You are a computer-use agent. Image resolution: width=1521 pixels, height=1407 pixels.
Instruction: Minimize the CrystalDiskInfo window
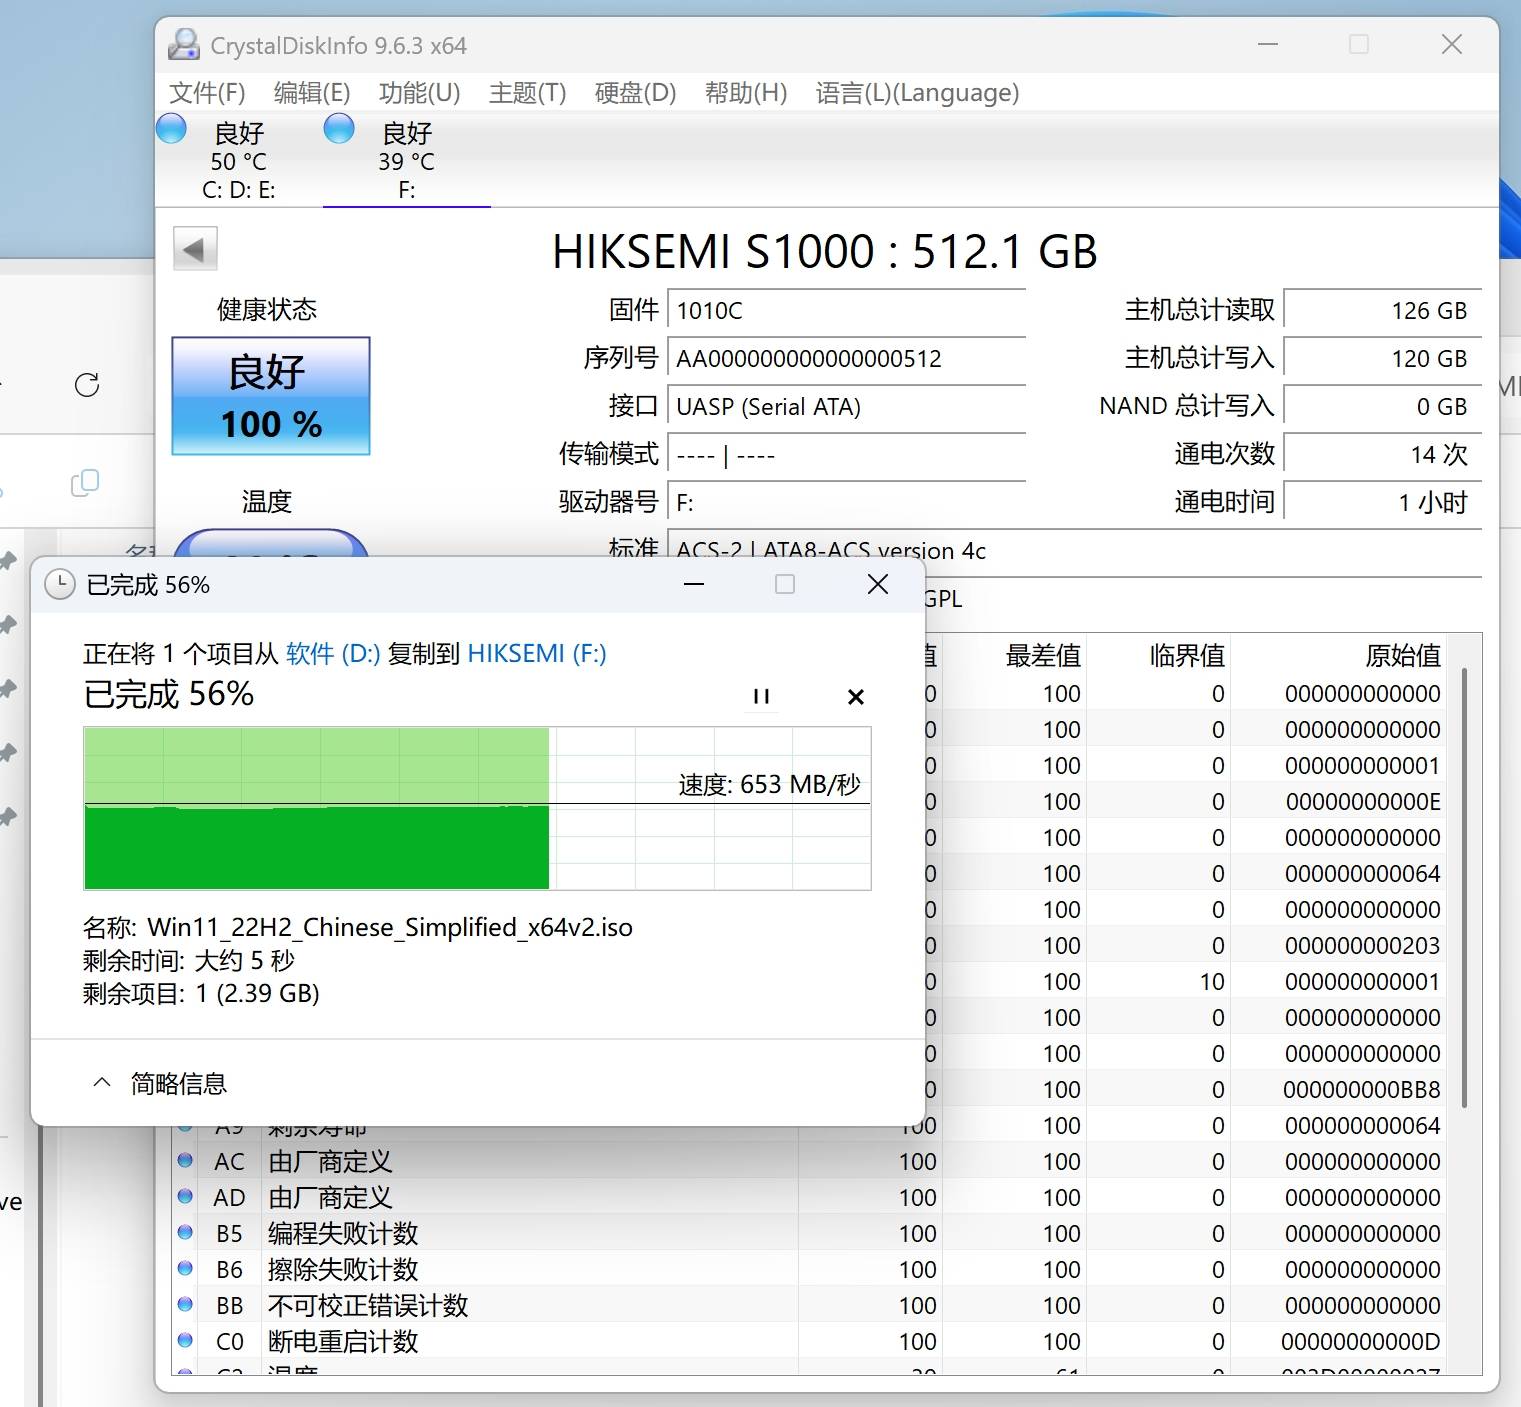pos(1268,44)
